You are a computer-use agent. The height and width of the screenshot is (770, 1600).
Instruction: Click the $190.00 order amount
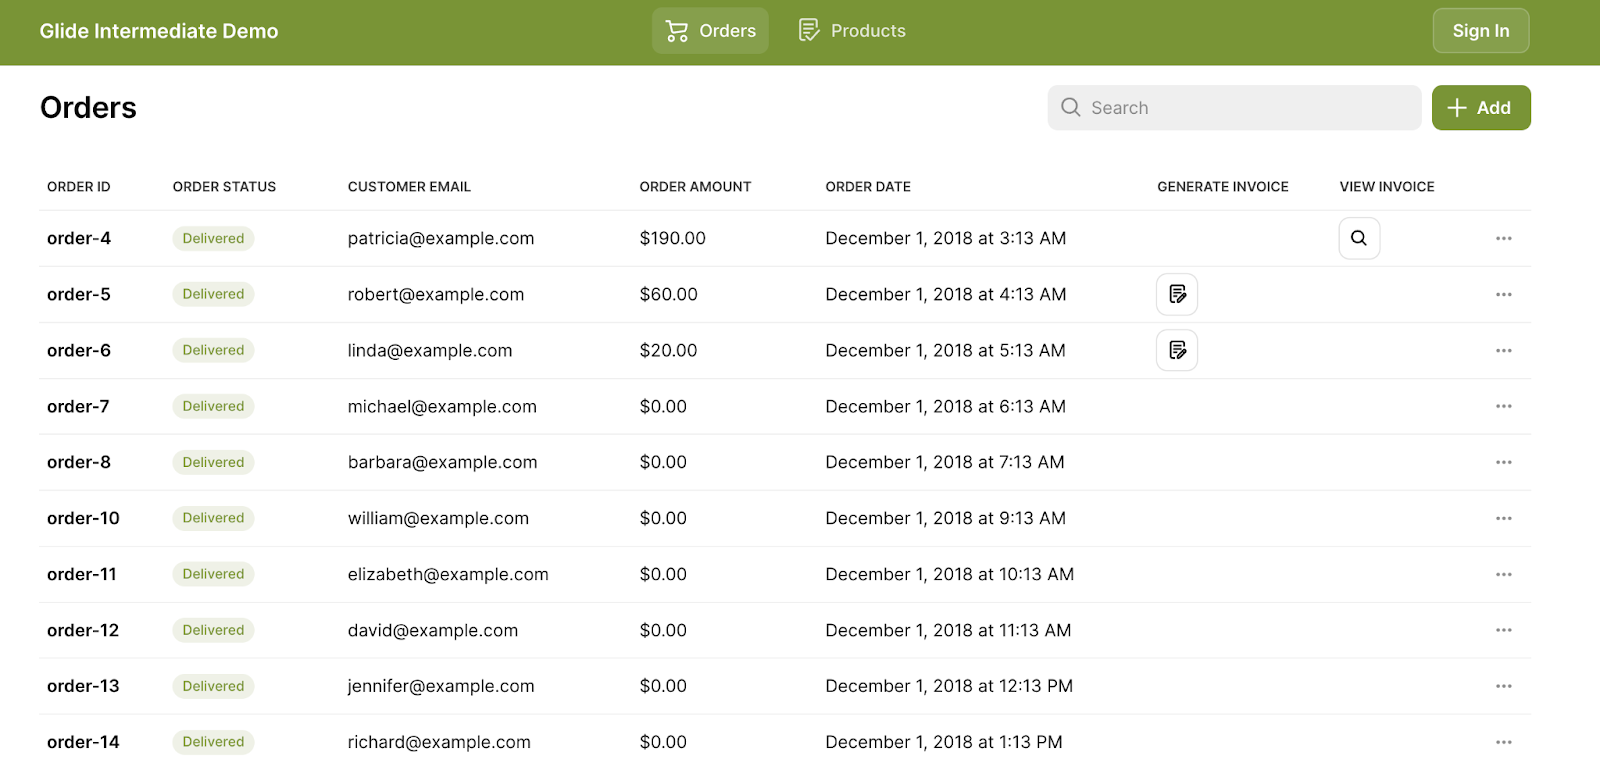pos(673,238)
